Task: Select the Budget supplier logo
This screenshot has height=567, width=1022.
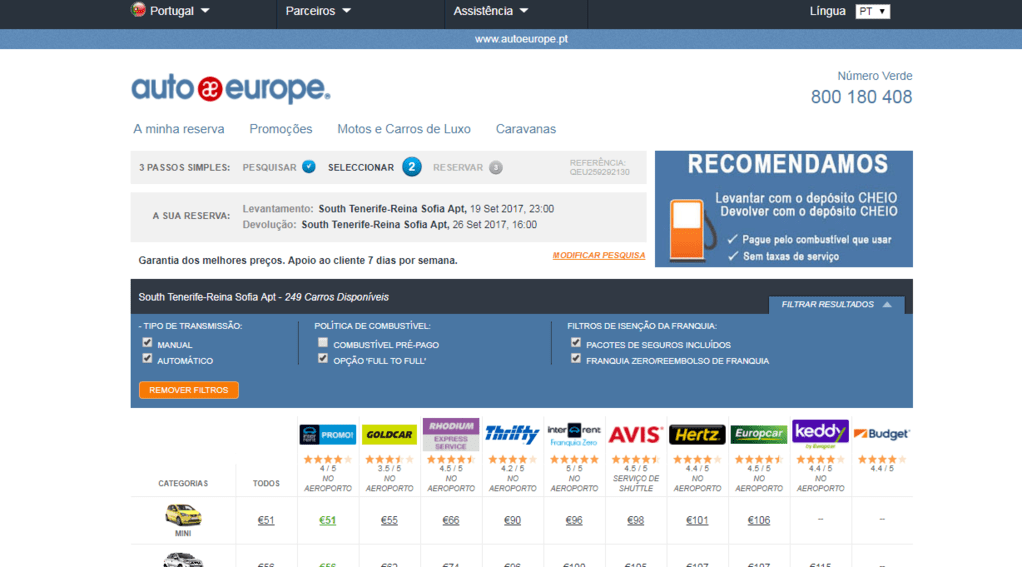Action: (x=882, y=434)
